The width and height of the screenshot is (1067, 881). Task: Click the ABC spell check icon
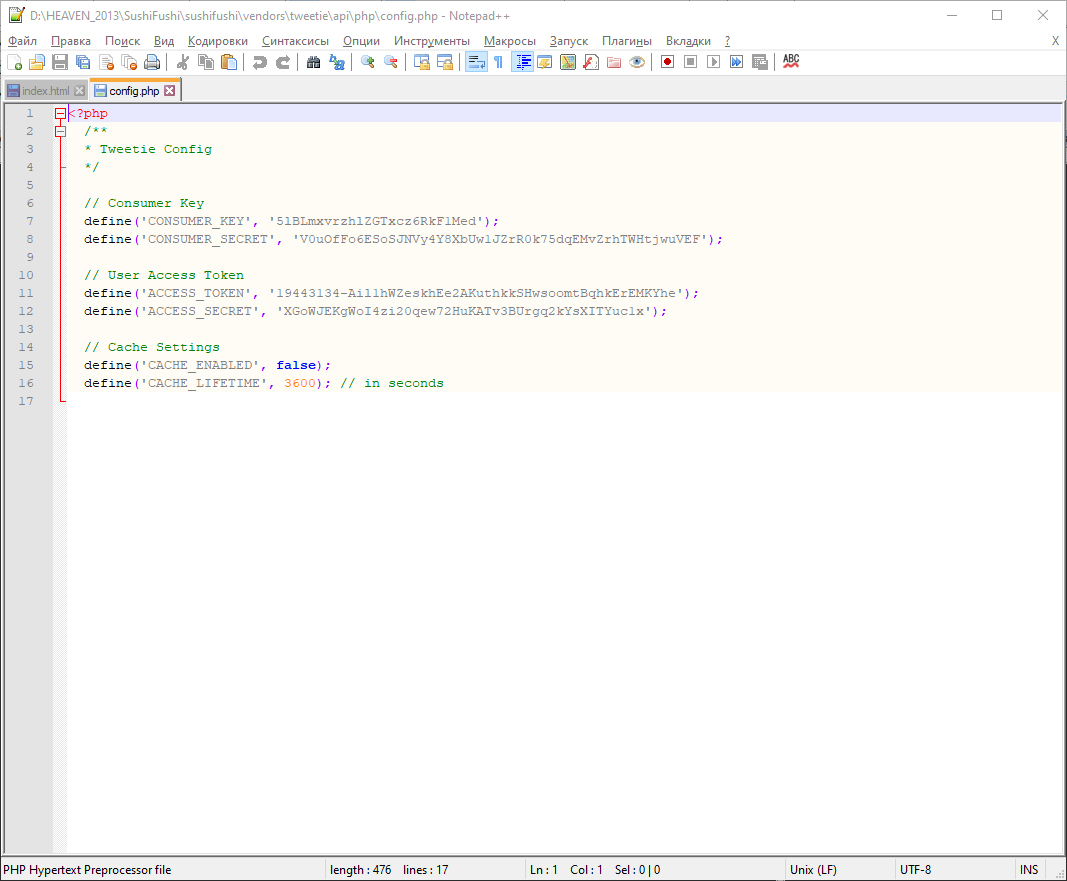pyautogui.click(x=791, y=62)
